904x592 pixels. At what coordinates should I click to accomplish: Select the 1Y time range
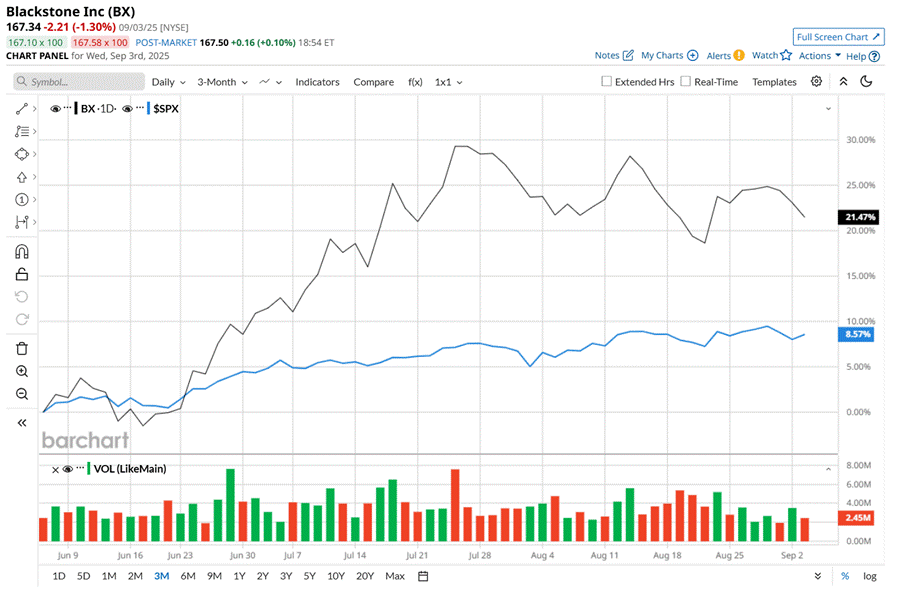pos(239,576)
